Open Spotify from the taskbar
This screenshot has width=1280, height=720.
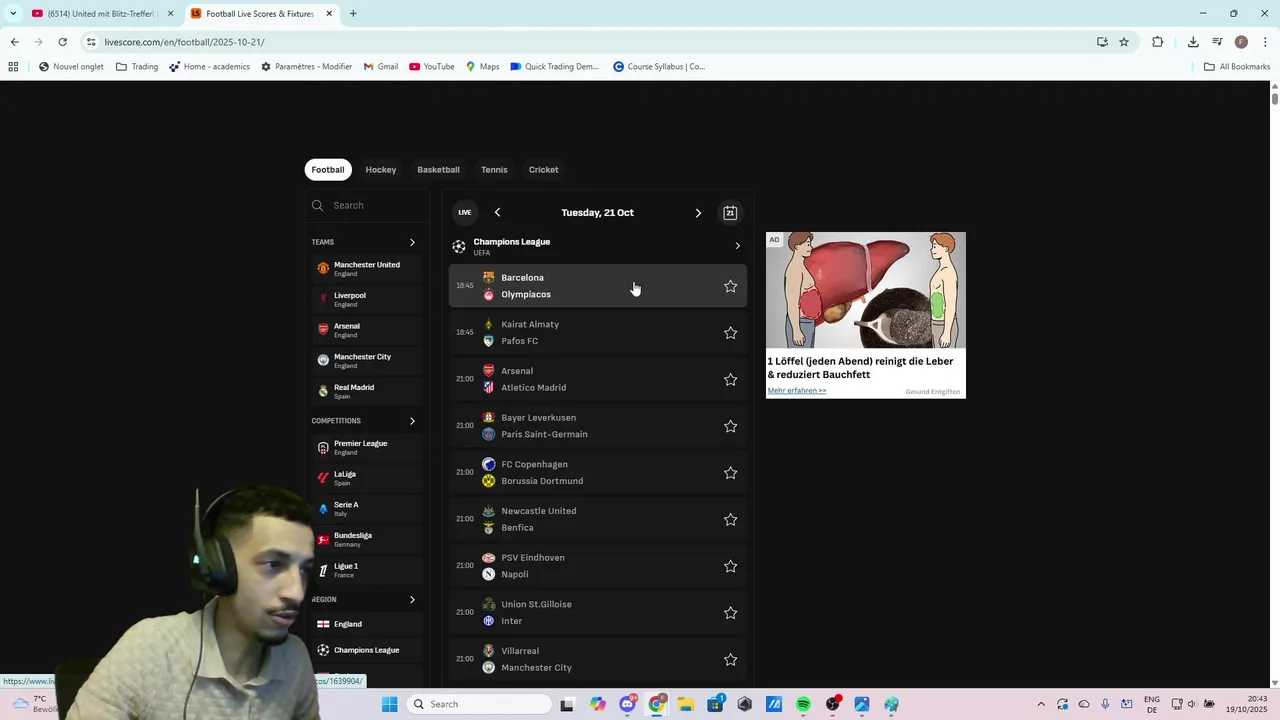coord(803,704)
